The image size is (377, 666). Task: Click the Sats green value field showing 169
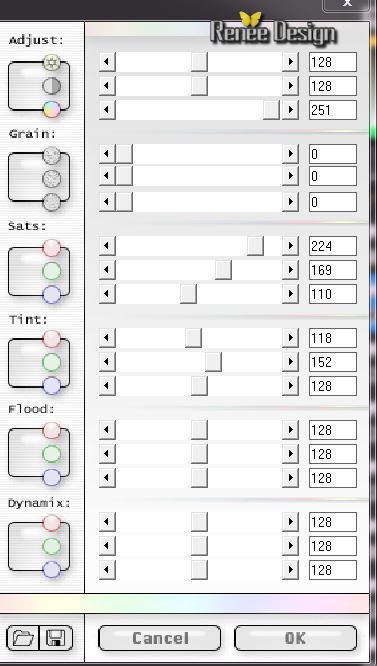tap(333, 270)
